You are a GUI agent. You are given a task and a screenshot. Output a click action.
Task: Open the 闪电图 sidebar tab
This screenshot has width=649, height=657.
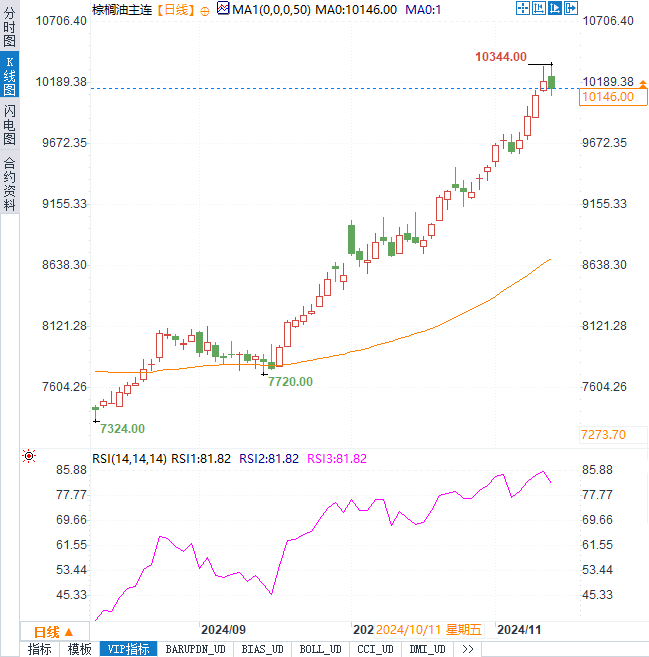(9, 125)
